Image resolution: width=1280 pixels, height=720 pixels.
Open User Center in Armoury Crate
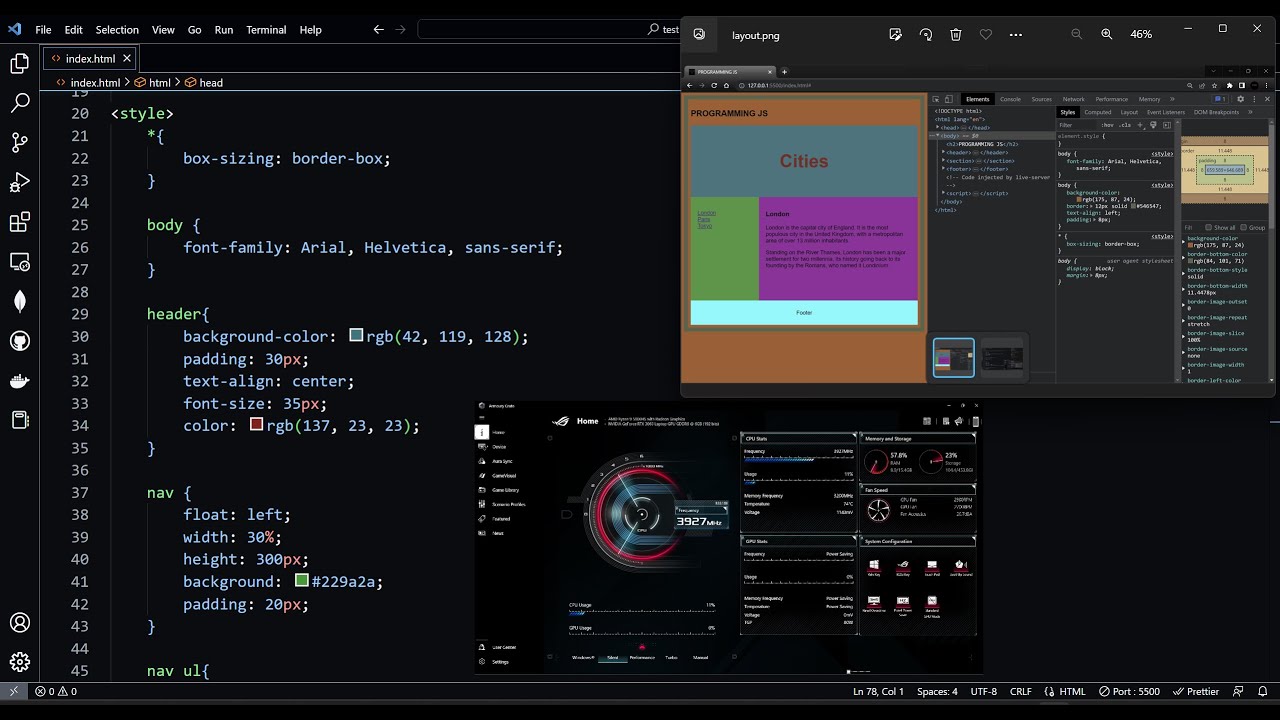[497, 647]
